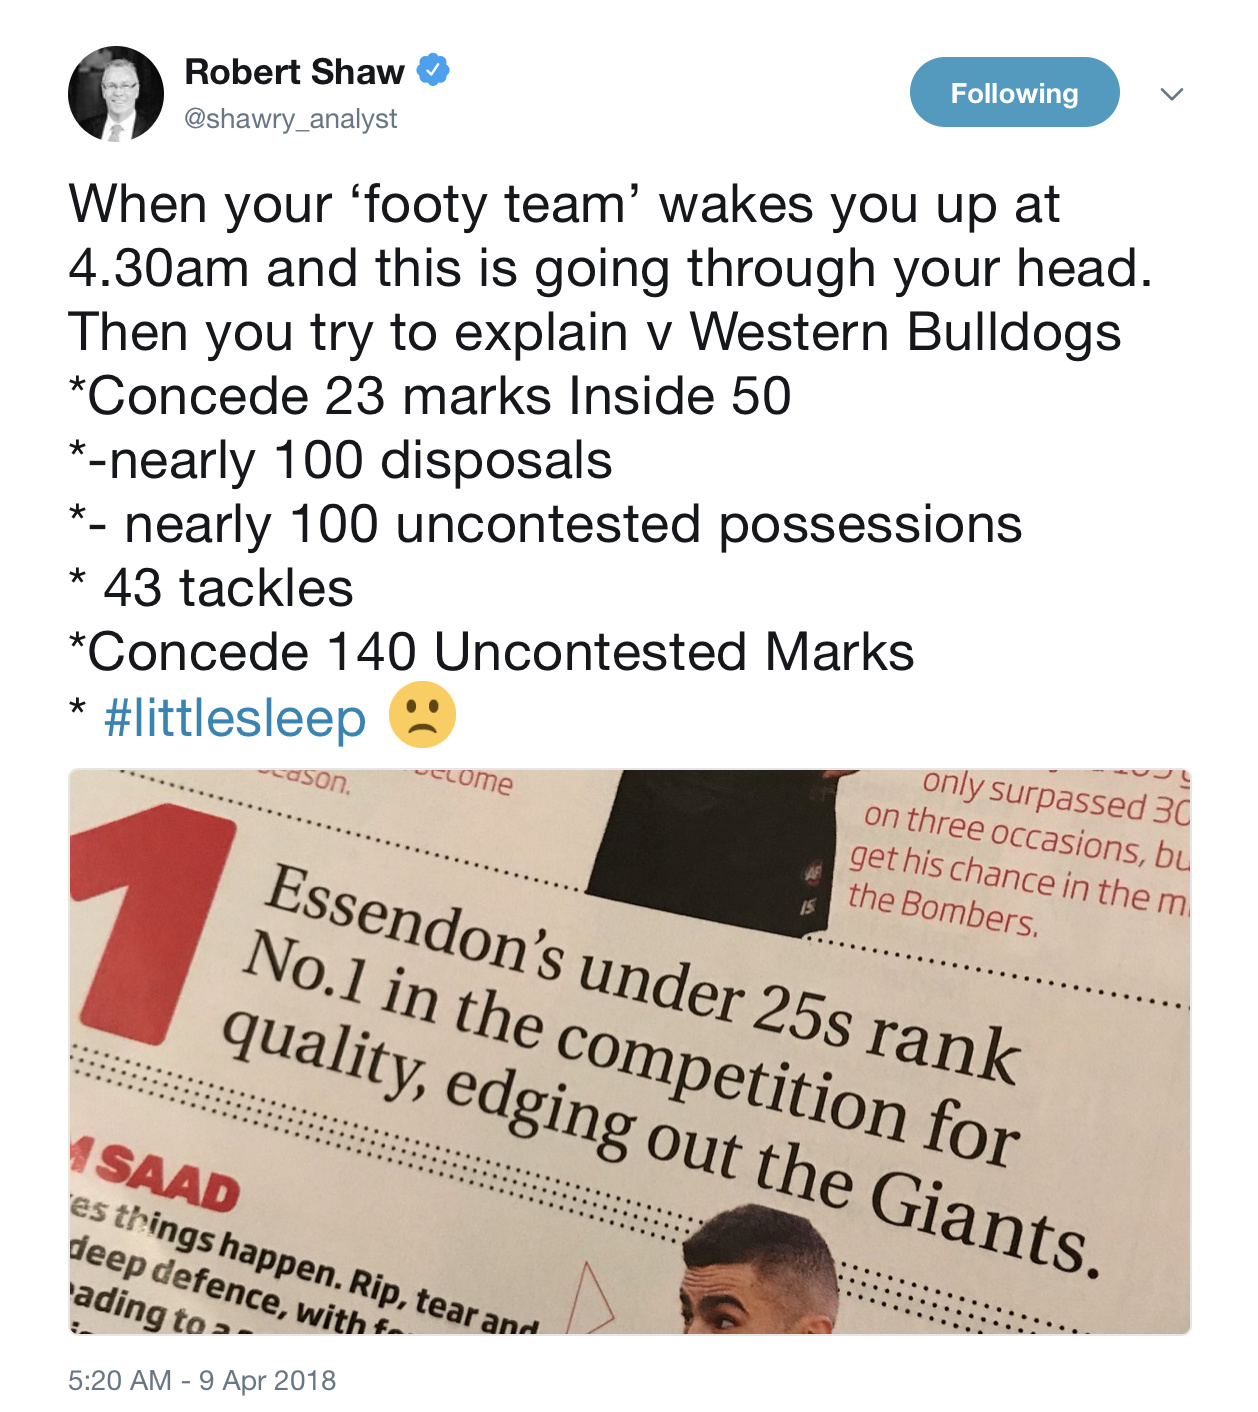
Task: Open Robert Shaw's profile avatar
Action: click(116, 94)
